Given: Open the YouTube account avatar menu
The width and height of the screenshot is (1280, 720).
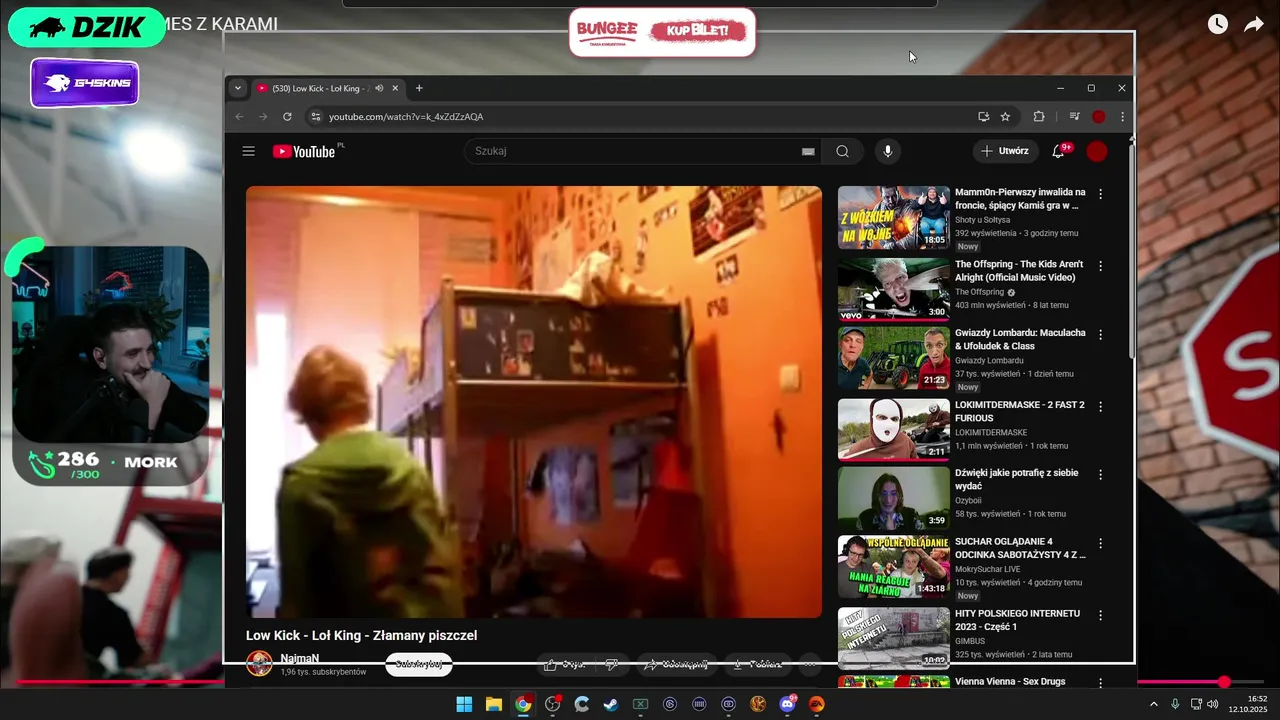Looking at the screenshot, I should tap(1097, 151).
